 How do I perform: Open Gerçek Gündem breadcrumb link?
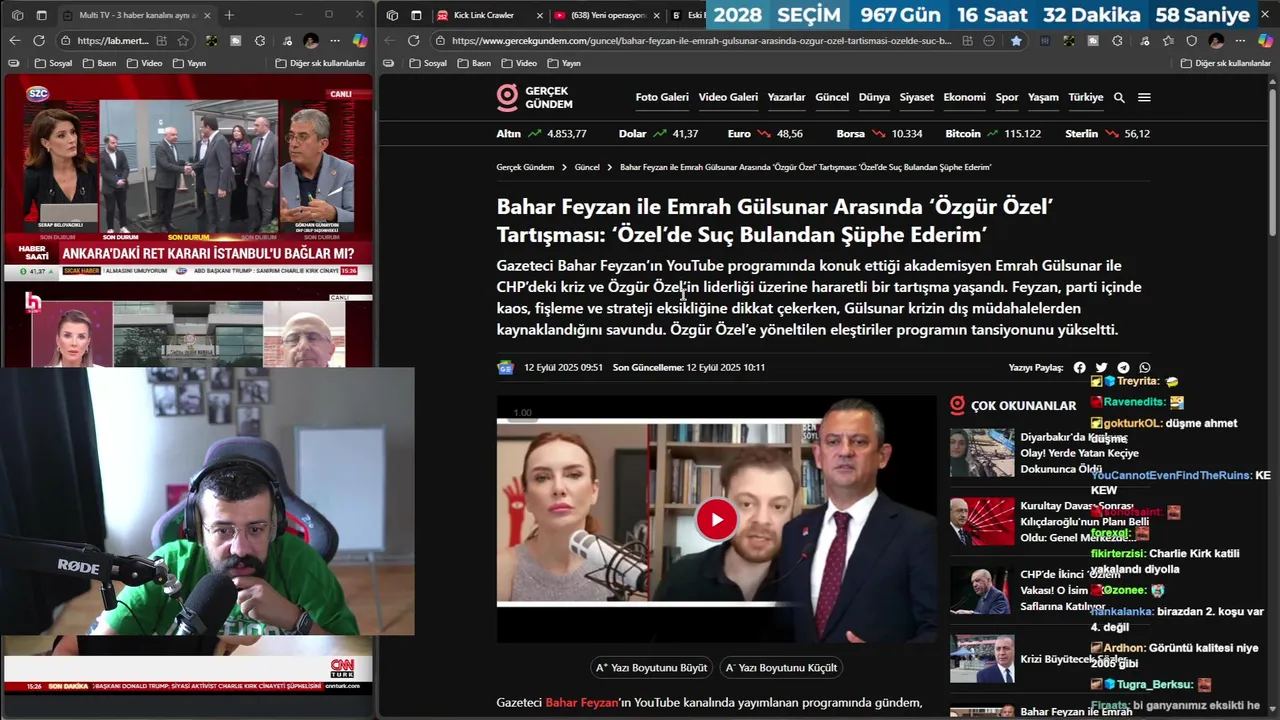coord(525,167)
